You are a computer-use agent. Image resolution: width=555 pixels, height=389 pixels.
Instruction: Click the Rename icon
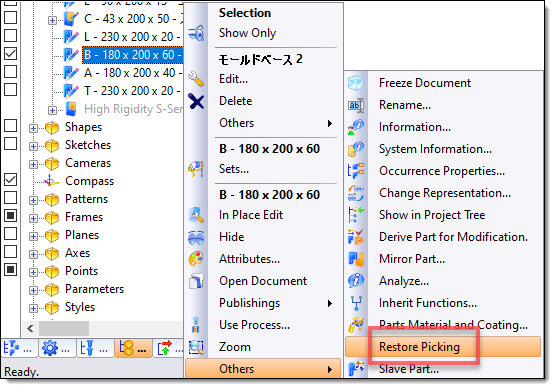click(x=356, y=105)
